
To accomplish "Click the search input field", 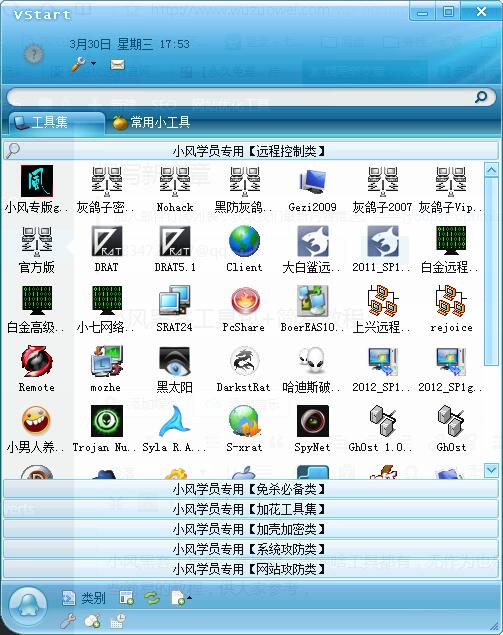I will tap(241, 97).
